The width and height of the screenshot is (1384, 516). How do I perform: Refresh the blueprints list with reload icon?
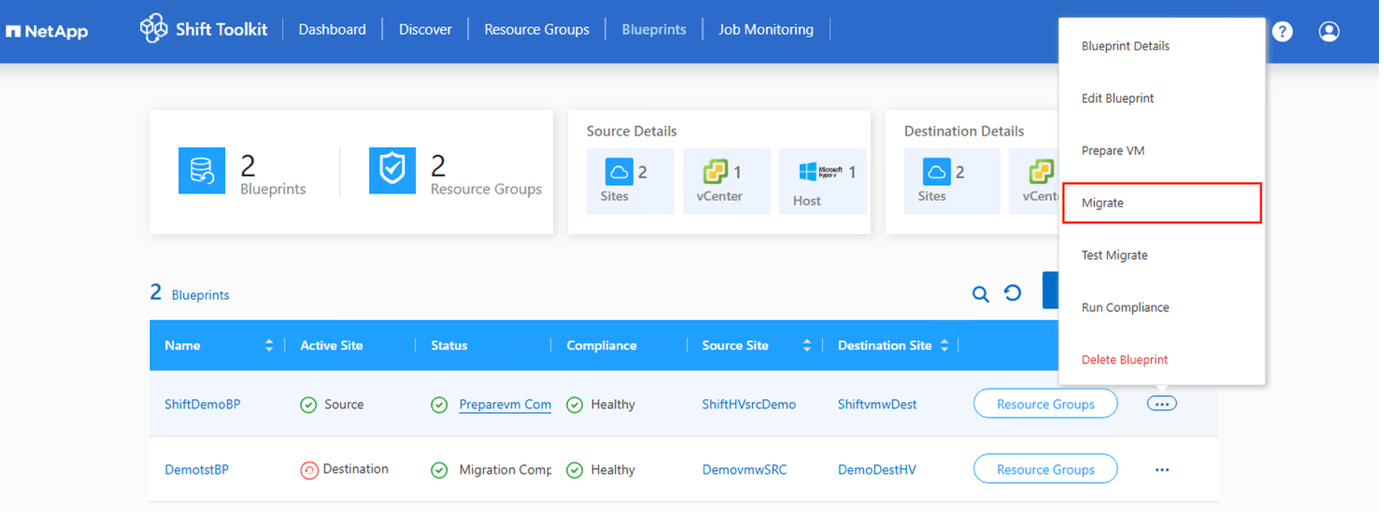click(x=1013, y=293)
